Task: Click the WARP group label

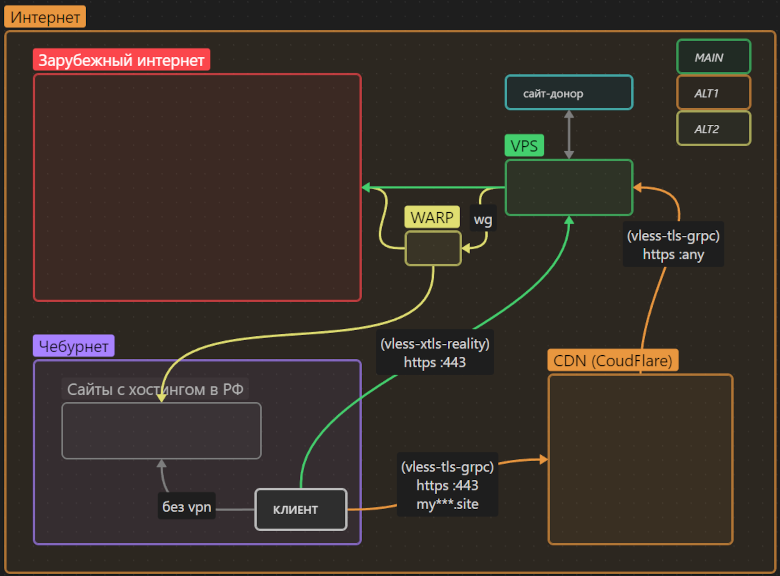Action: [432, 217]
